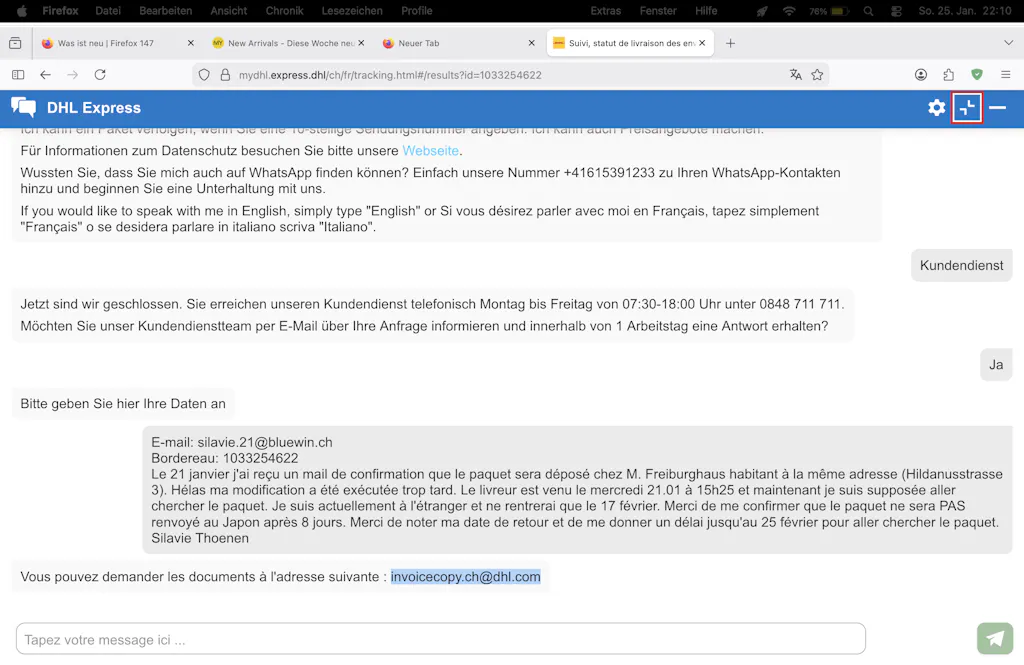1024x665 pixels.
Task: Open the extensions puzzle icon
Action: 949,75
